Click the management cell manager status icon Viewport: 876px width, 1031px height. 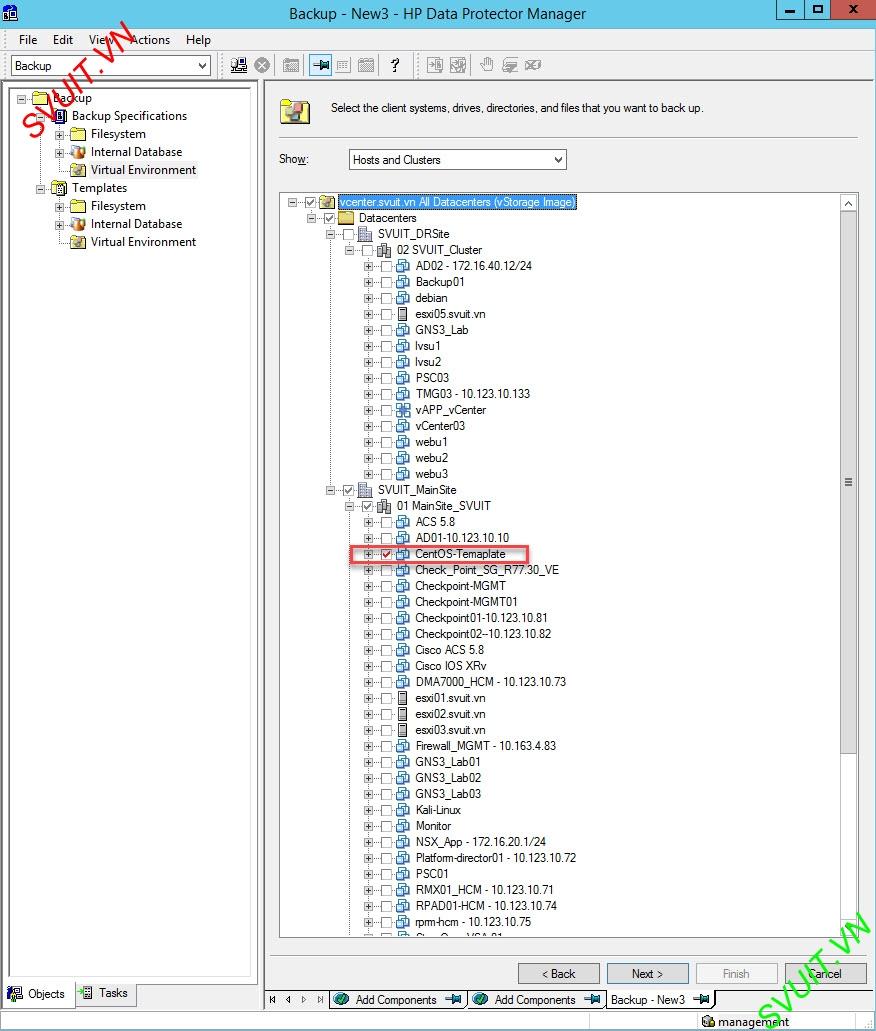tap(708, 1021)
